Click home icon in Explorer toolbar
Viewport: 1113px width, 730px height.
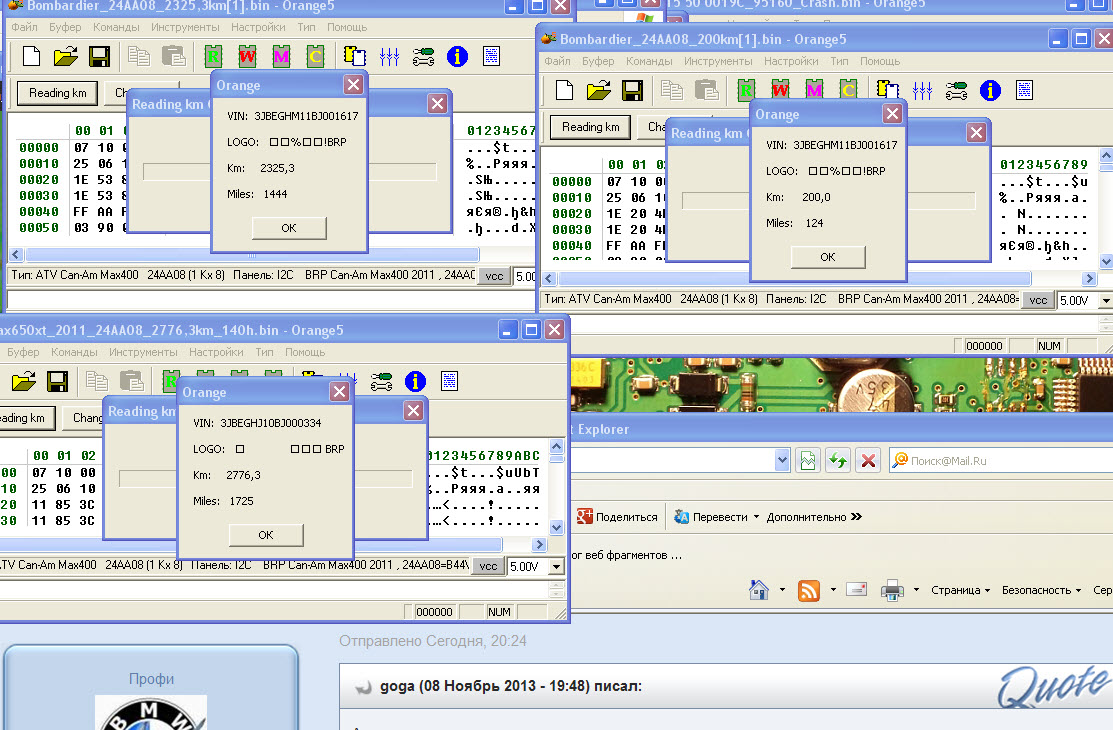coord(759,589)
